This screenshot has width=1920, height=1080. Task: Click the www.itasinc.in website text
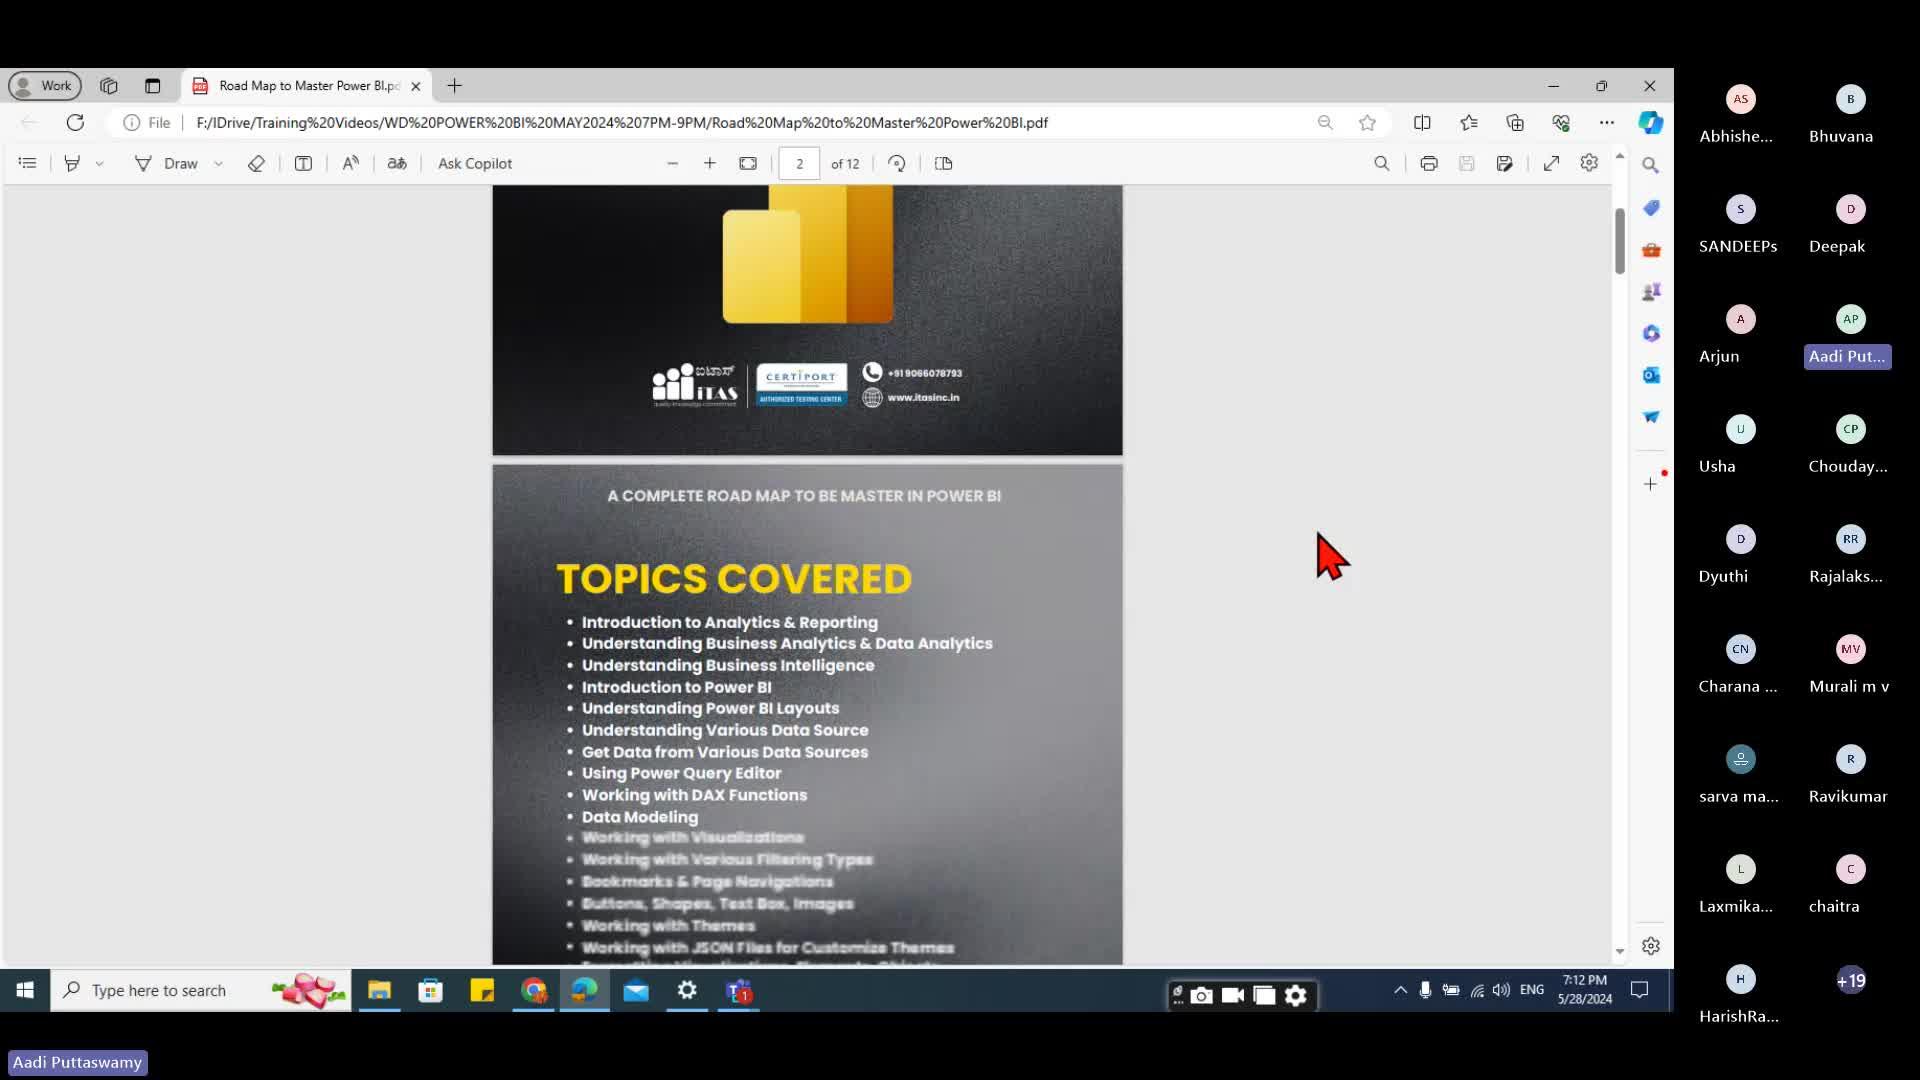point(923,397)
